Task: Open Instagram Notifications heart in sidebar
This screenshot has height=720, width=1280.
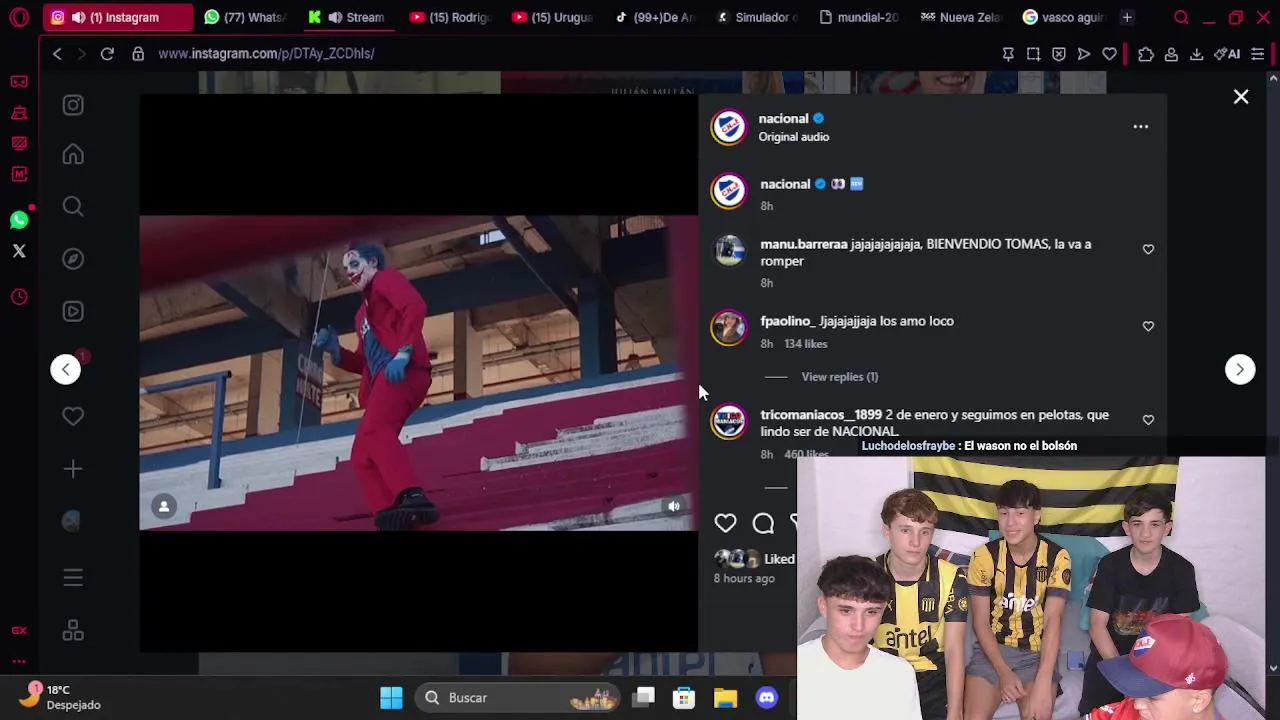Action: tap(73, 416)
